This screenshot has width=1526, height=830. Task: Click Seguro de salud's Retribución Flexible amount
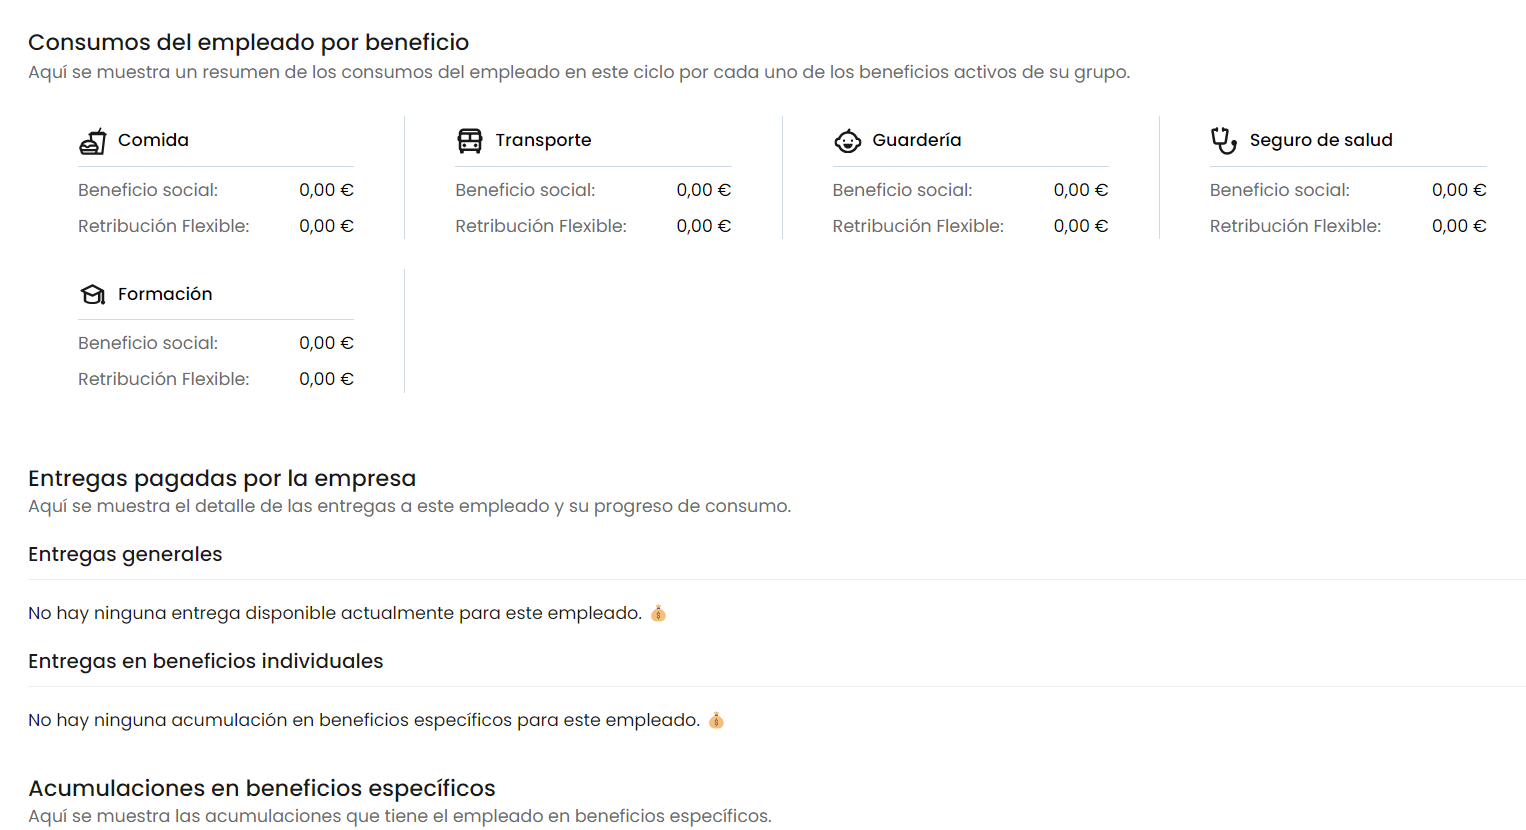point(1458,226)
